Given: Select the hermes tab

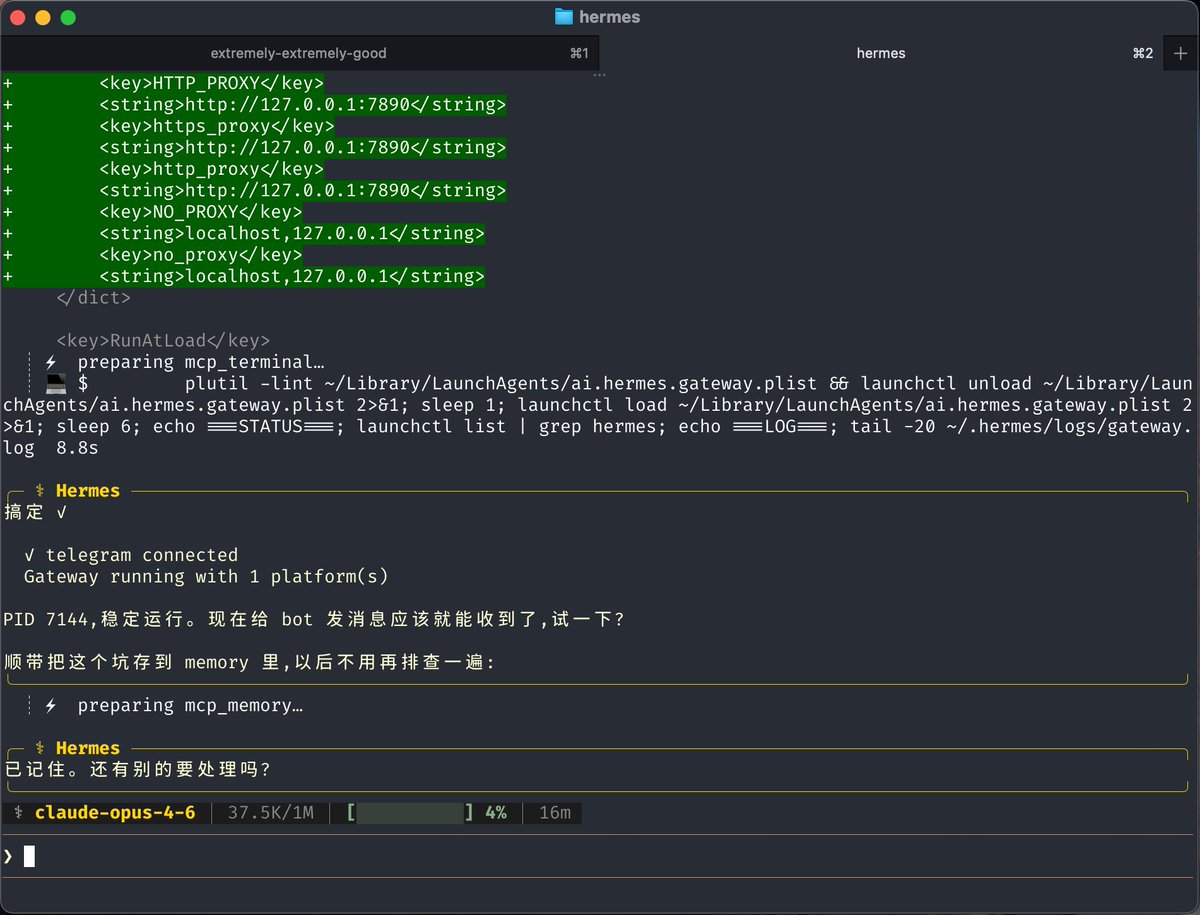Looking at the screenshot, I should [881, 53].
